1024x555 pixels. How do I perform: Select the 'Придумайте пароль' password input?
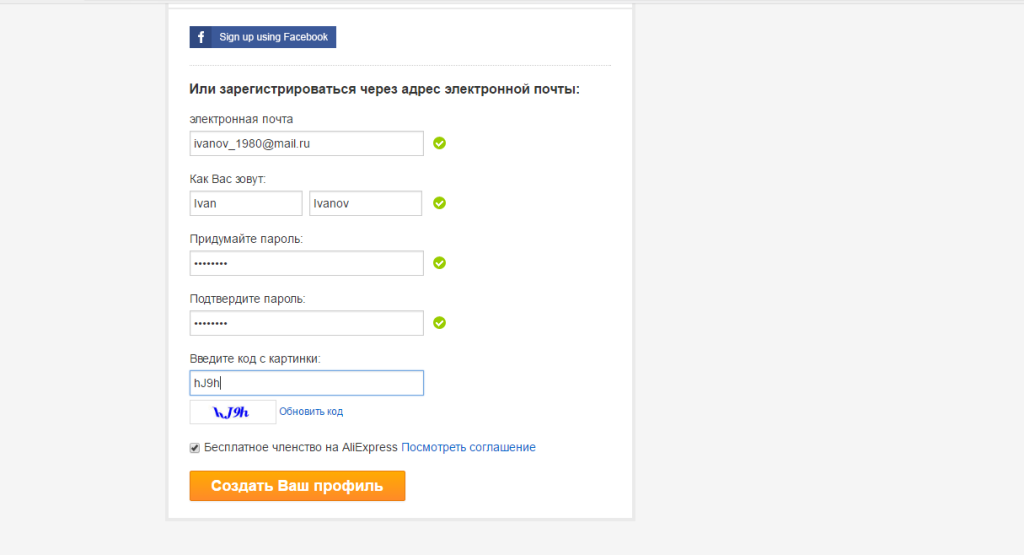click(x=306, y=263)
